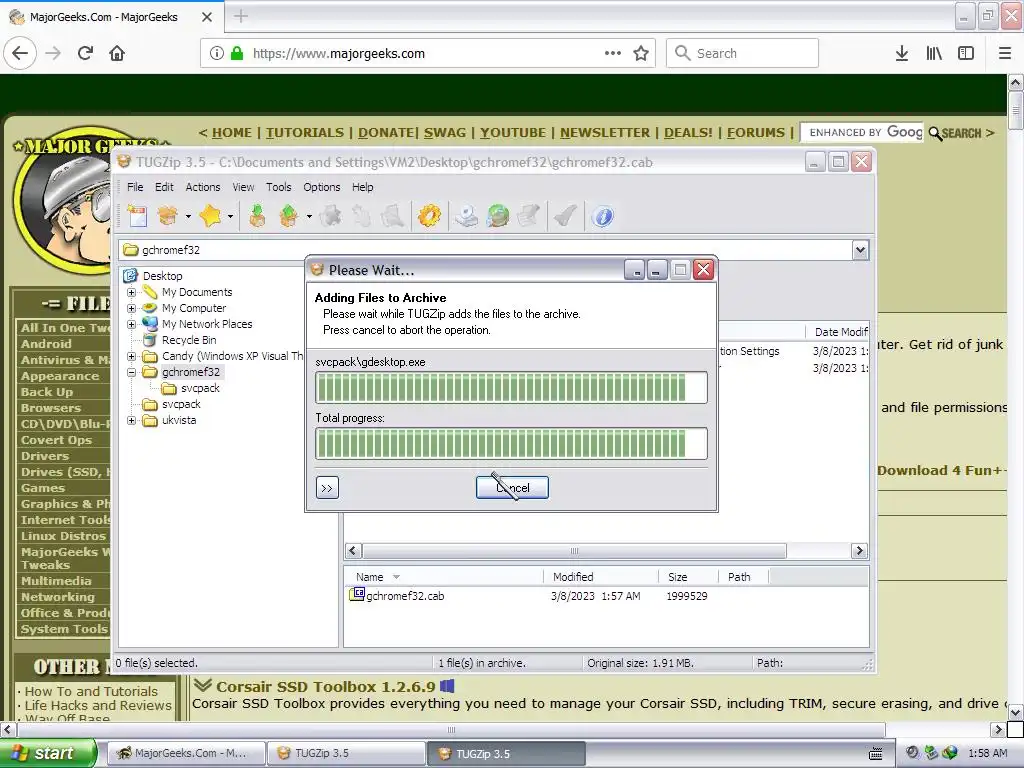The image size is (1024, 768).
Task: Click the greyed-out puzzle piece toolbar icon
Action: (x=330, y=216)
